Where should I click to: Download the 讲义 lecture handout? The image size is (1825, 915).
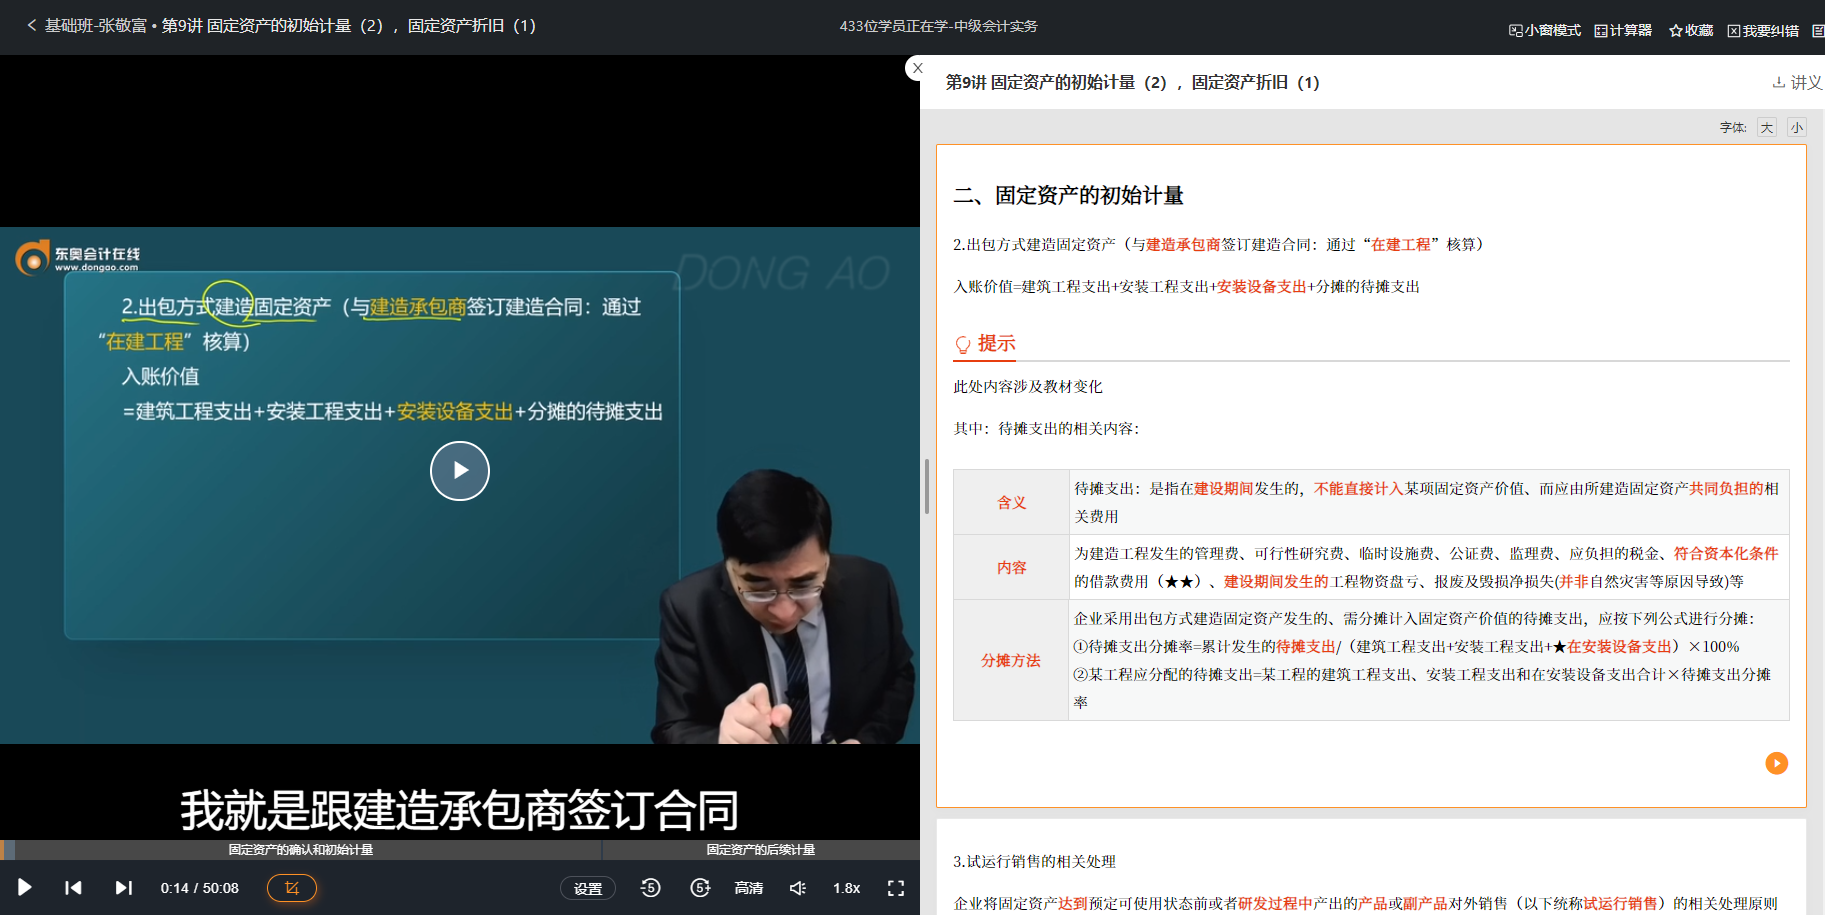coord(1797,83)
